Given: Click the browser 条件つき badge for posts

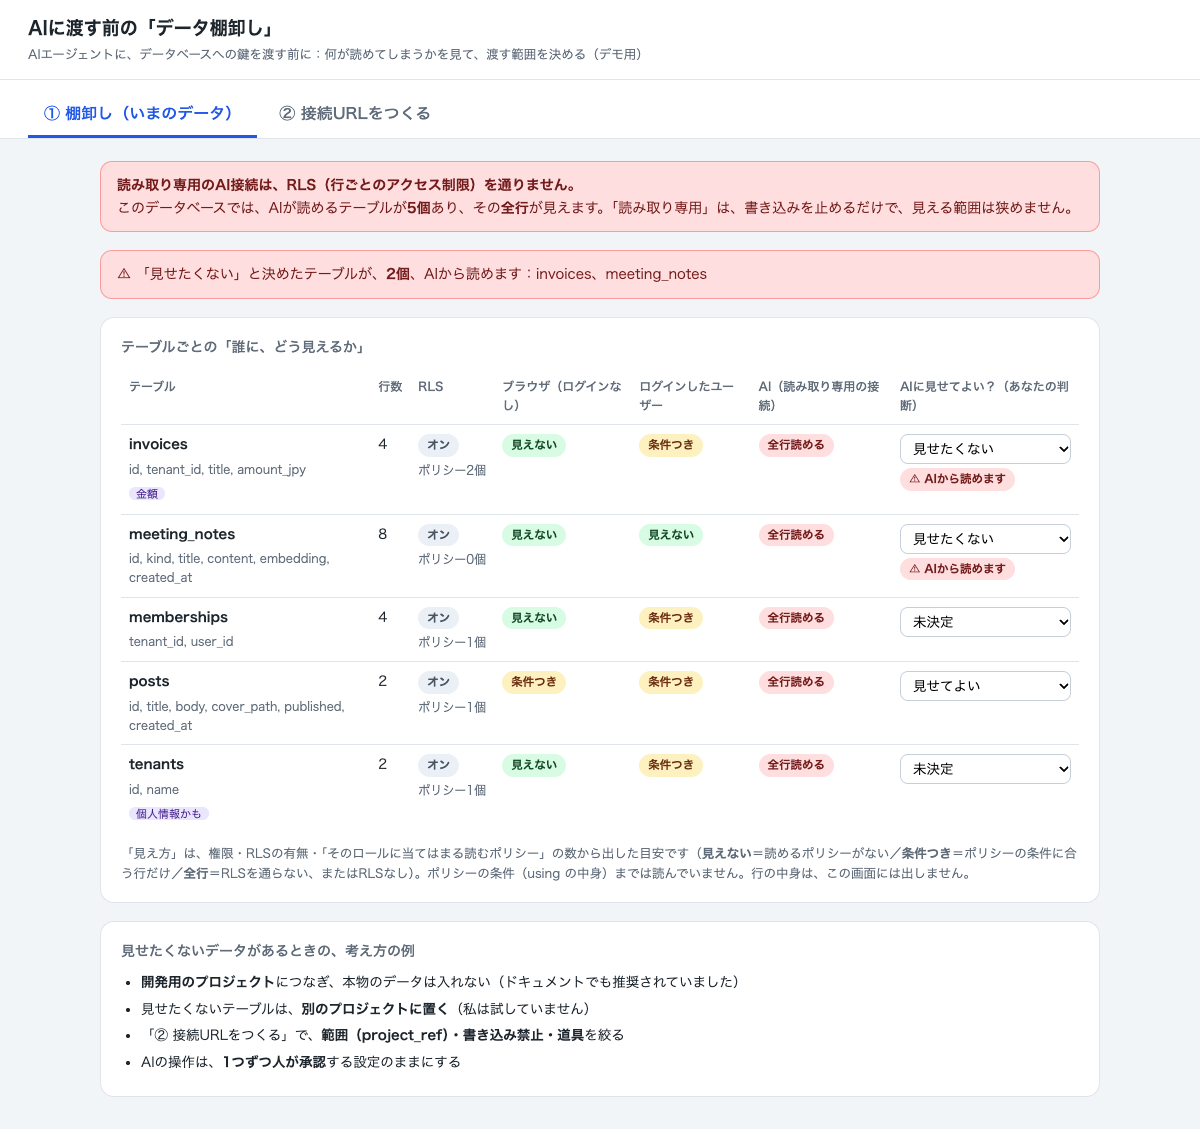Looking at the screenshot, I should tap(534, 682).
